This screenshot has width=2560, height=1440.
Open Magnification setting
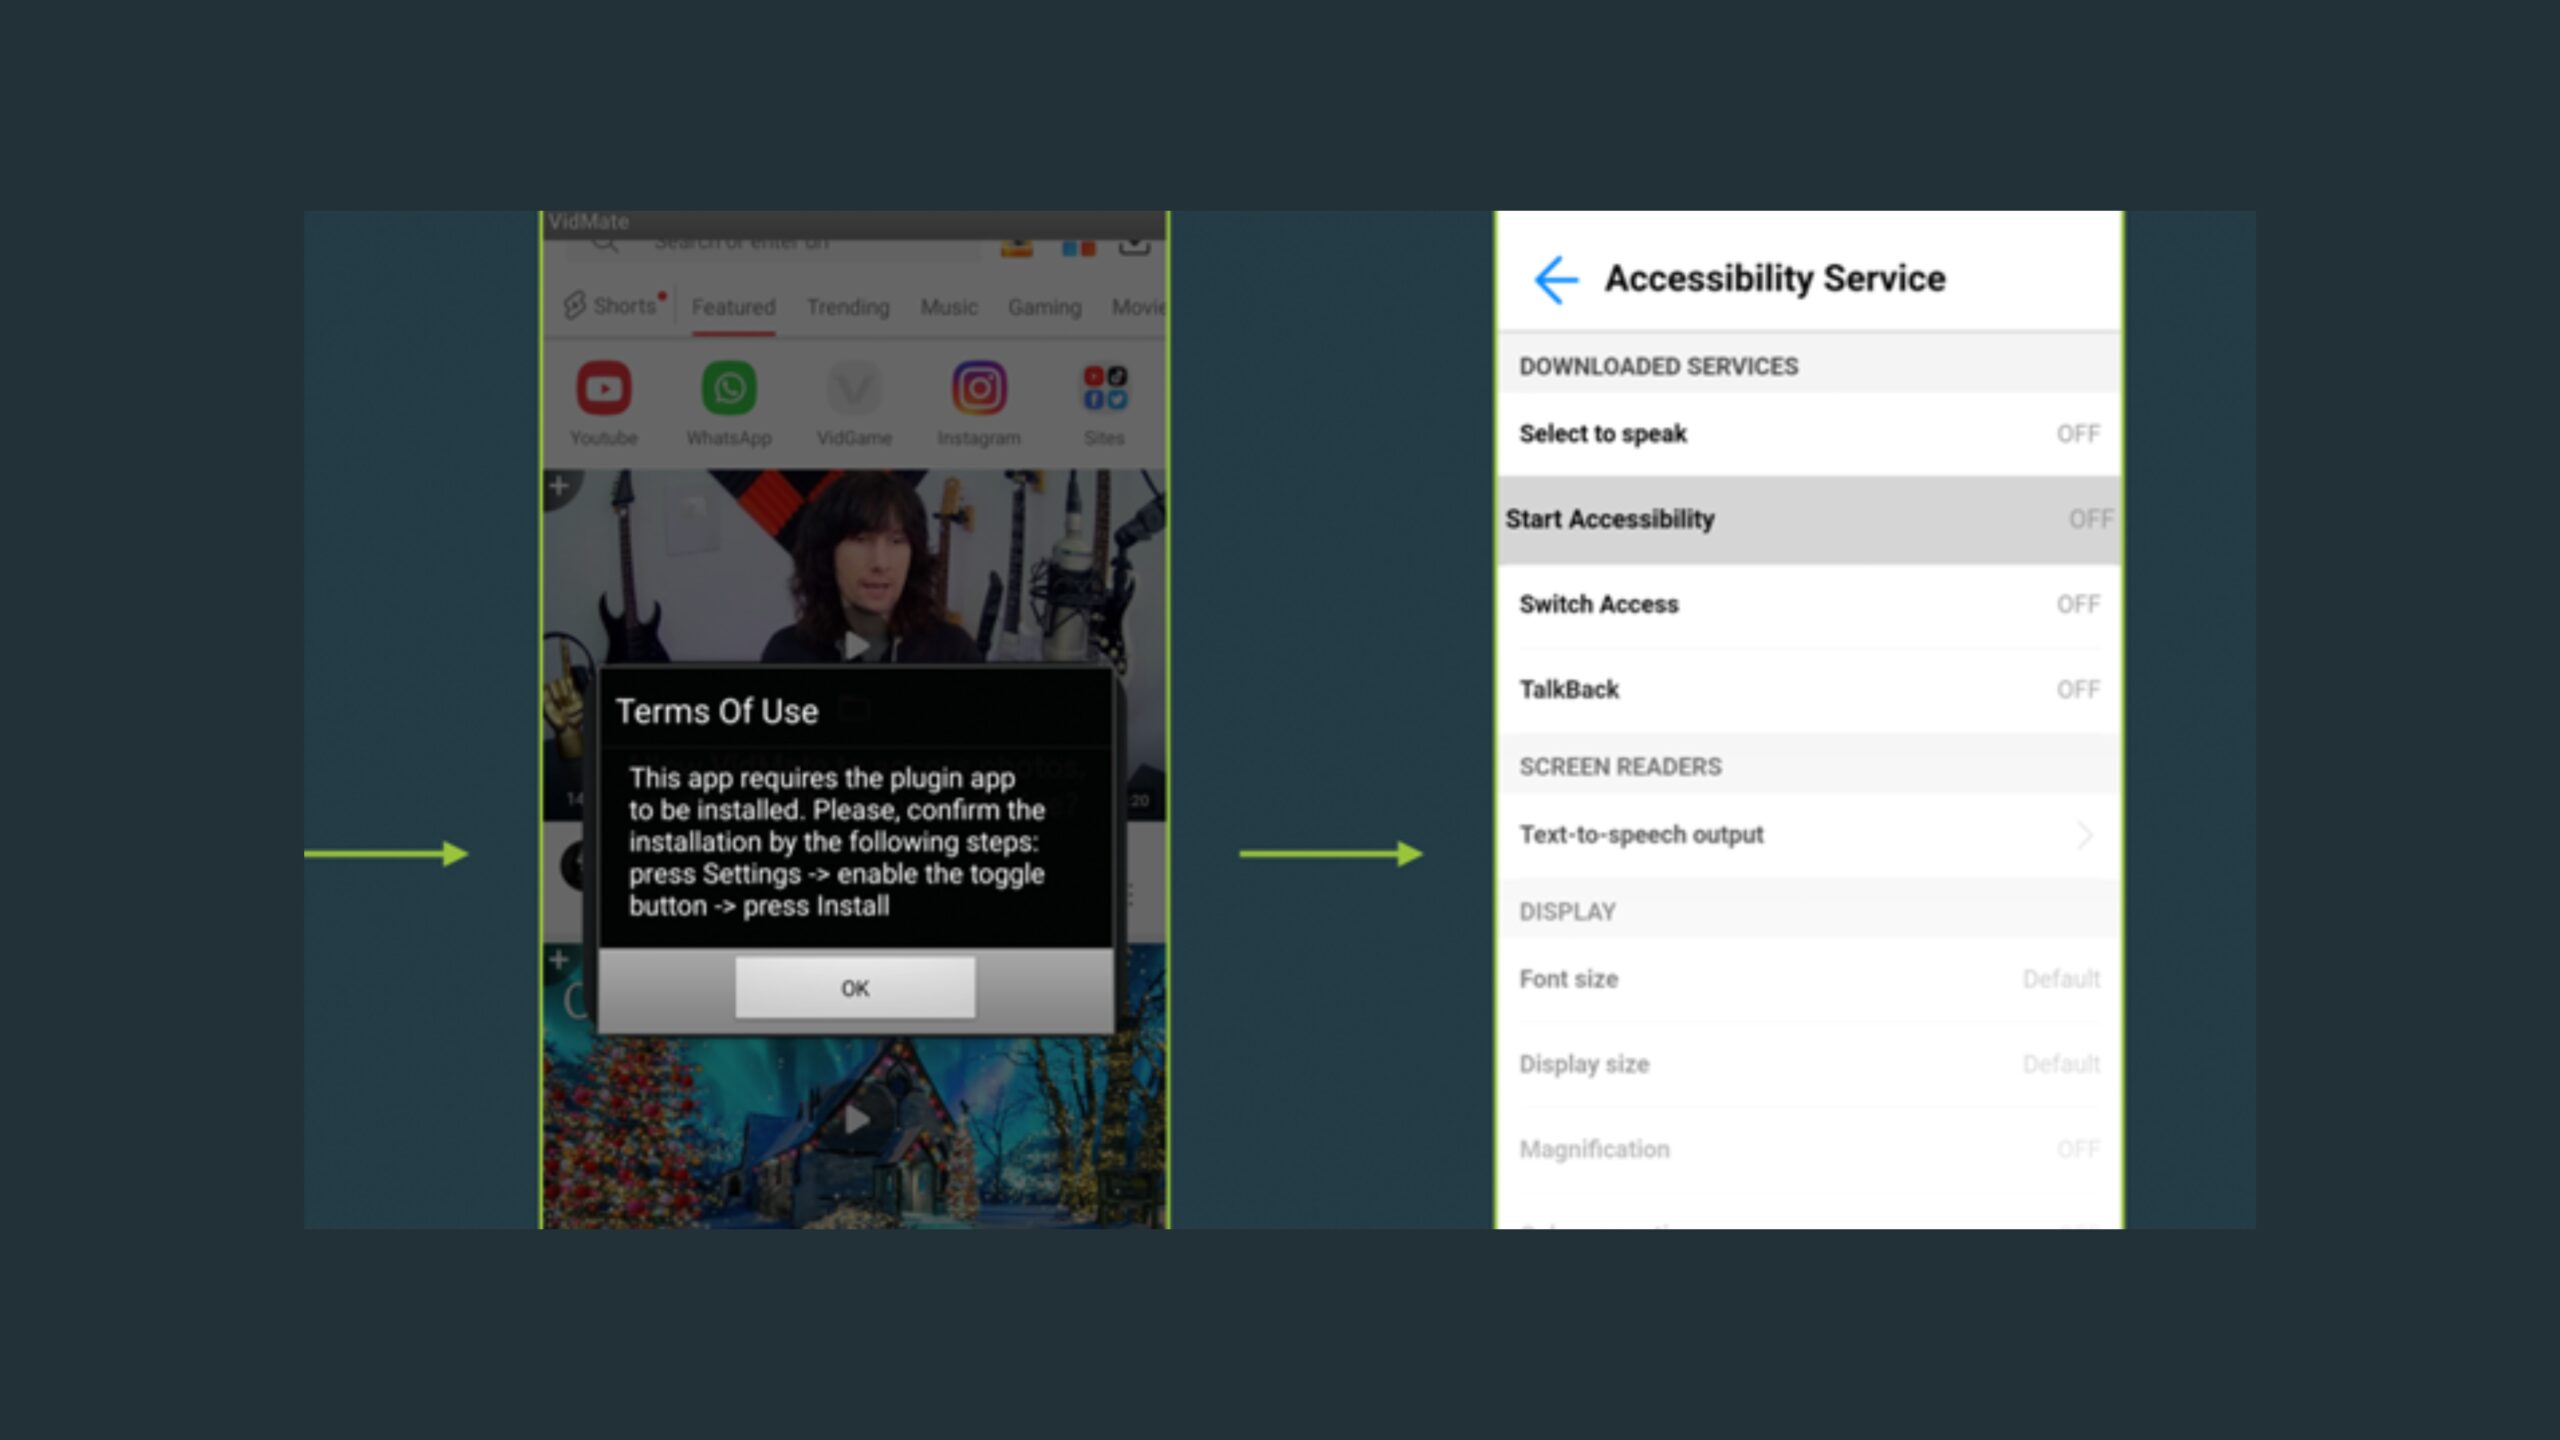click(x=1809, y=1150)
